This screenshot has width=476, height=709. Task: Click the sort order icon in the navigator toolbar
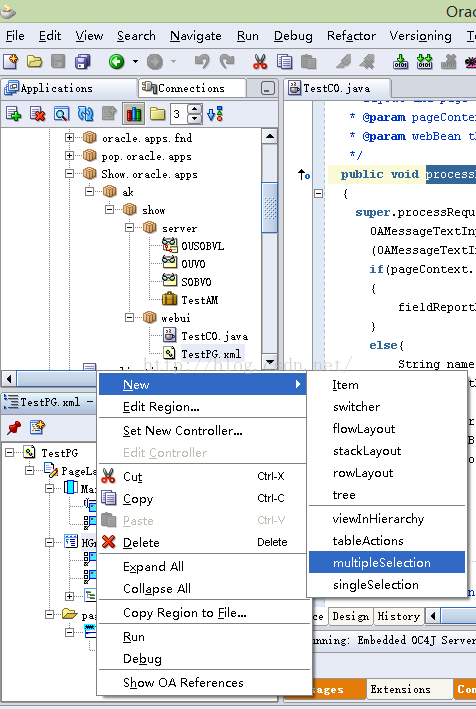[215, 114]
